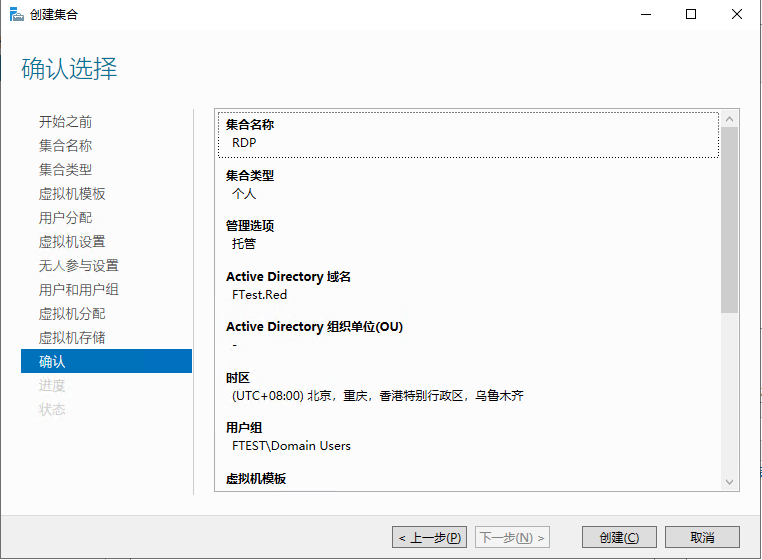This screenshot has height=560, width=762.
Task: Click the Active Directory 域名 heading
Action: point(288,277)
